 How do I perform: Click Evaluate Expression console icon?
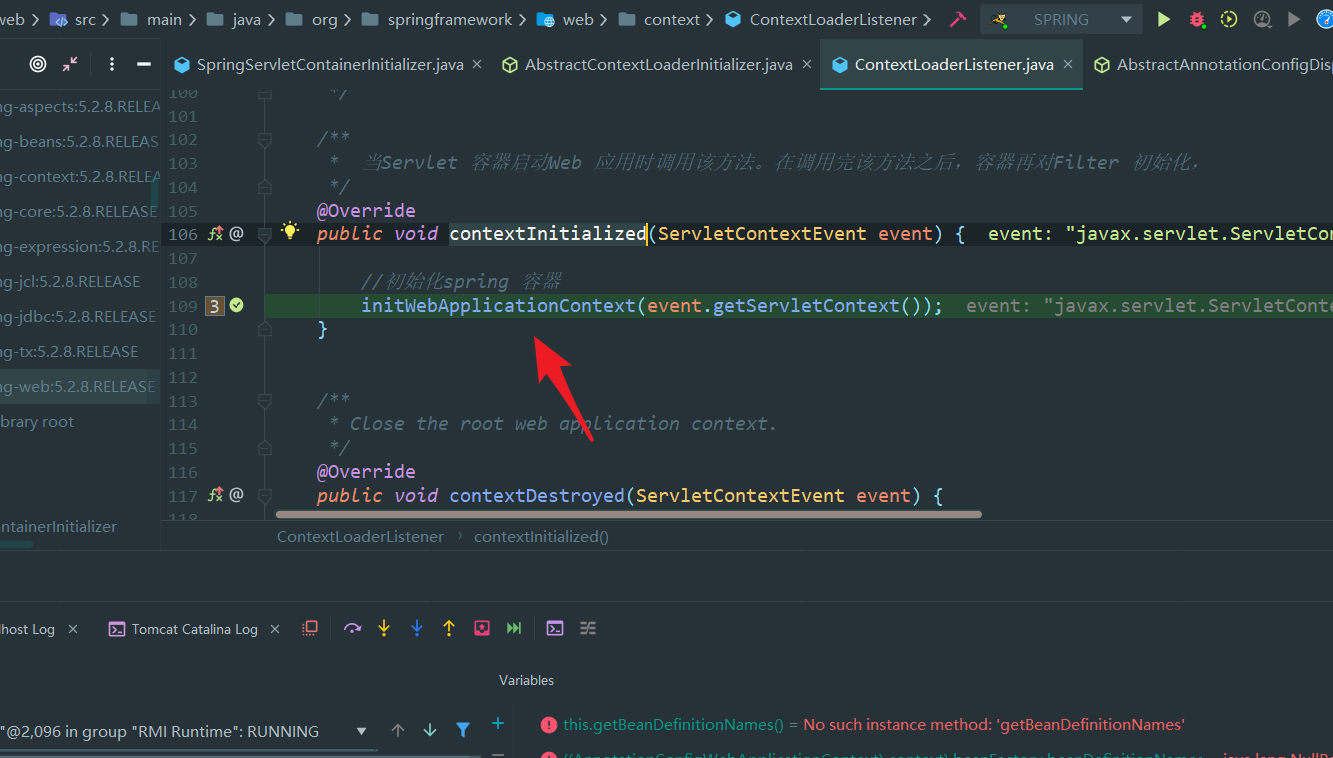click(555, 628)
